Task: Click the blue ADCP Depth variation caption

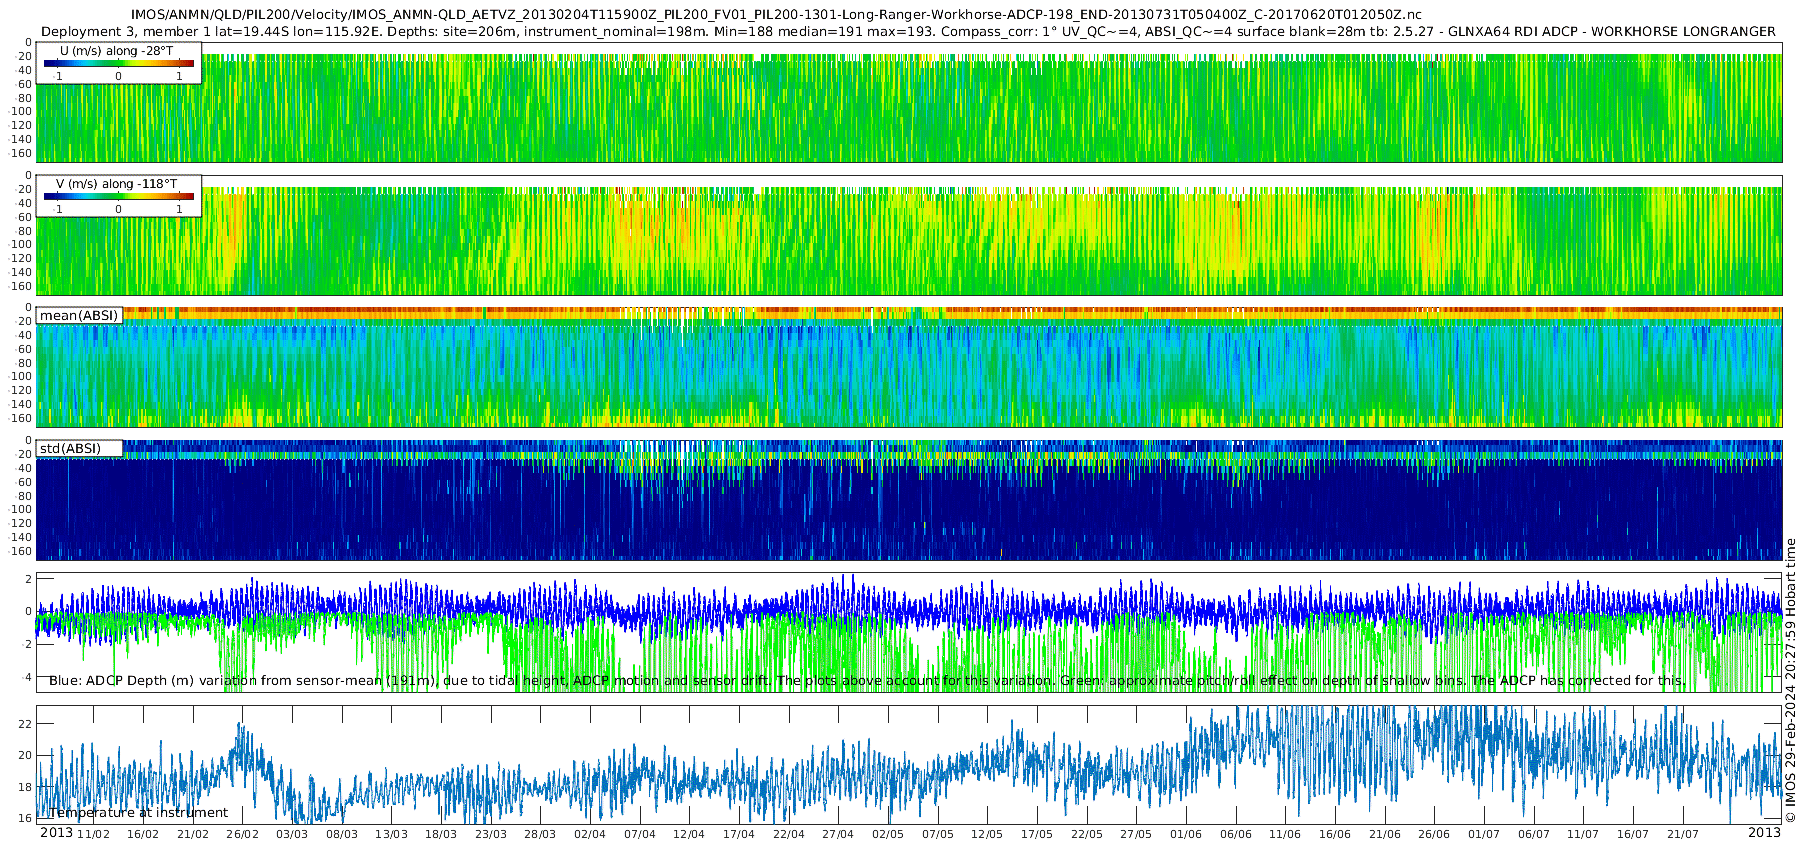Action: click(867, 680)
